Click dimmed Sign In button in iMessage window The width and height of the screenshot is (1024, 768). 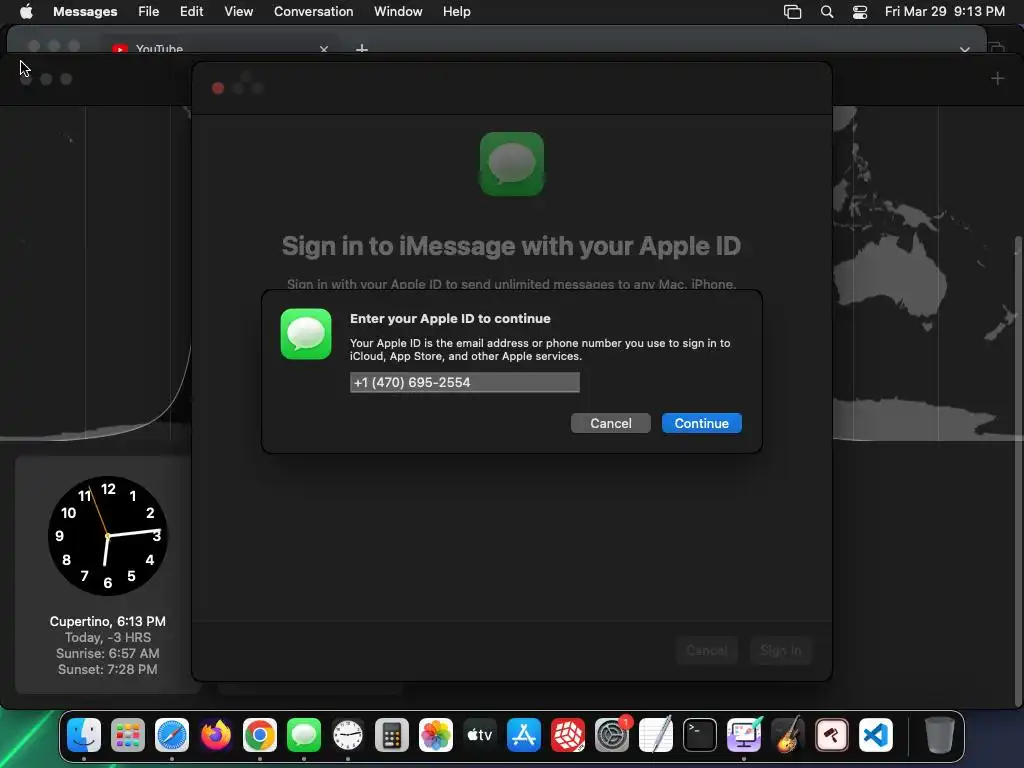click(x=780, y=650)
